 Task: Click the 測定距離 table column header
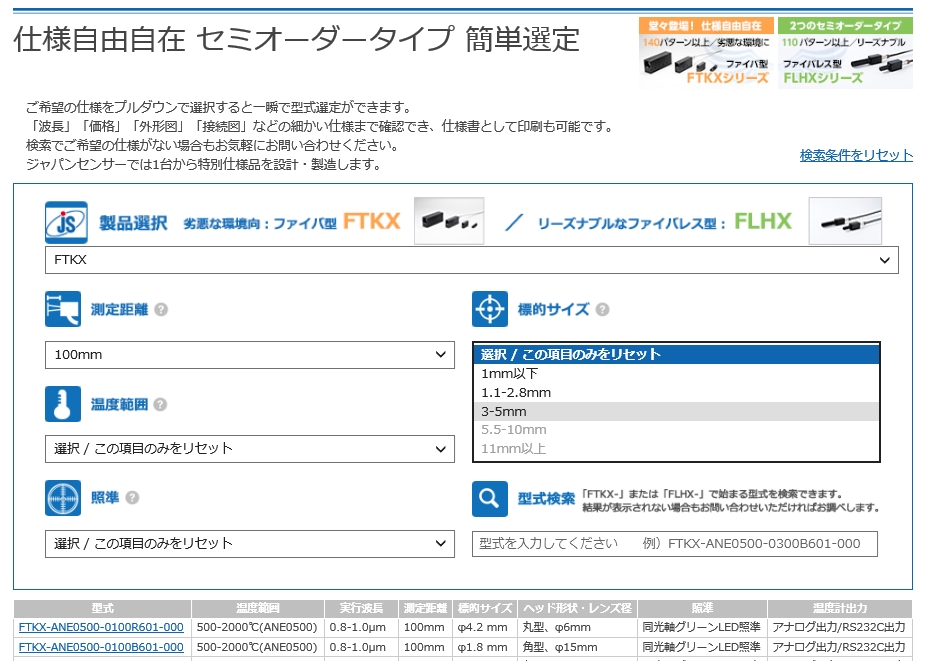click(425, 608)
